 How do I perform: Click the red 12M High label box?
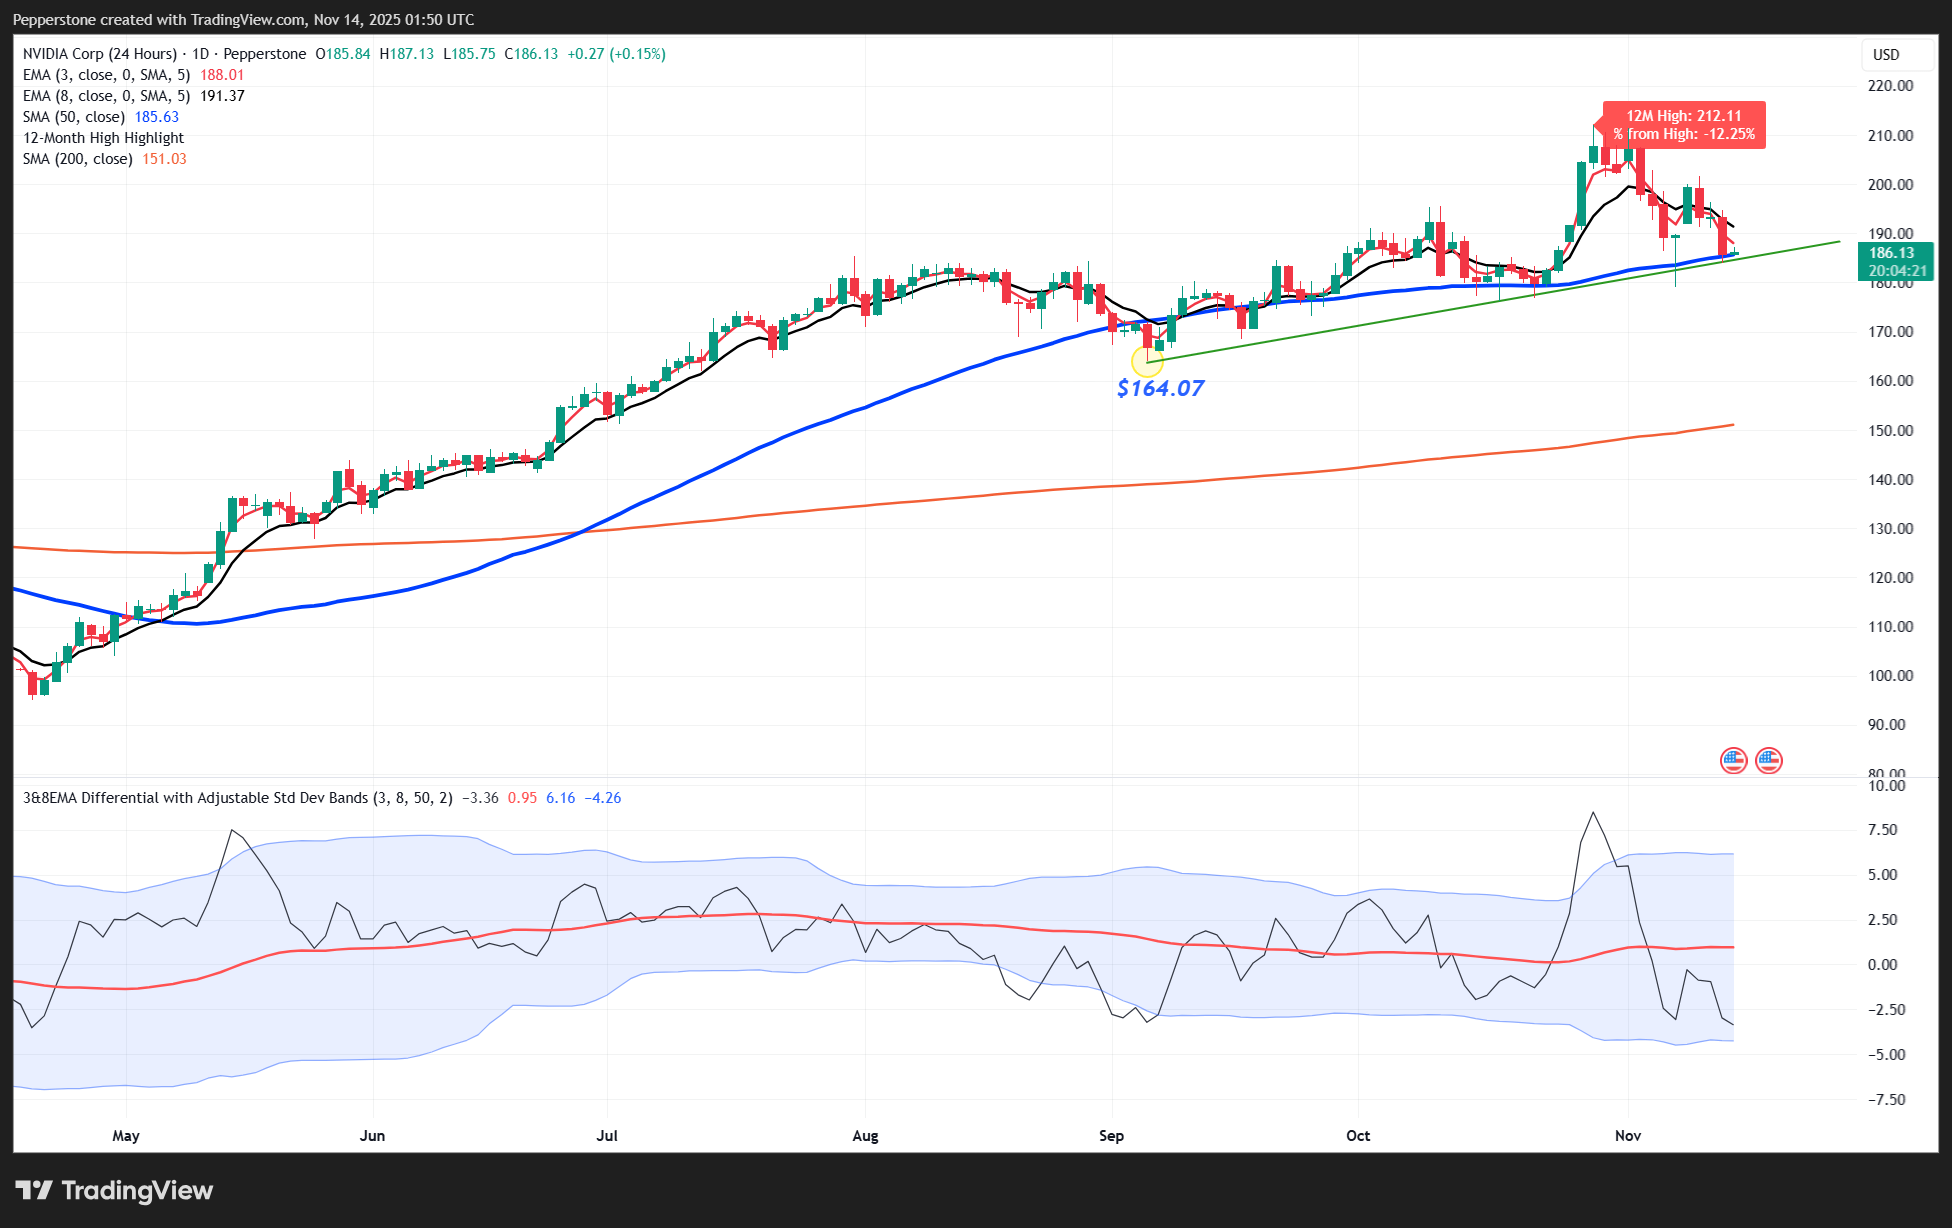(1683, 125)
